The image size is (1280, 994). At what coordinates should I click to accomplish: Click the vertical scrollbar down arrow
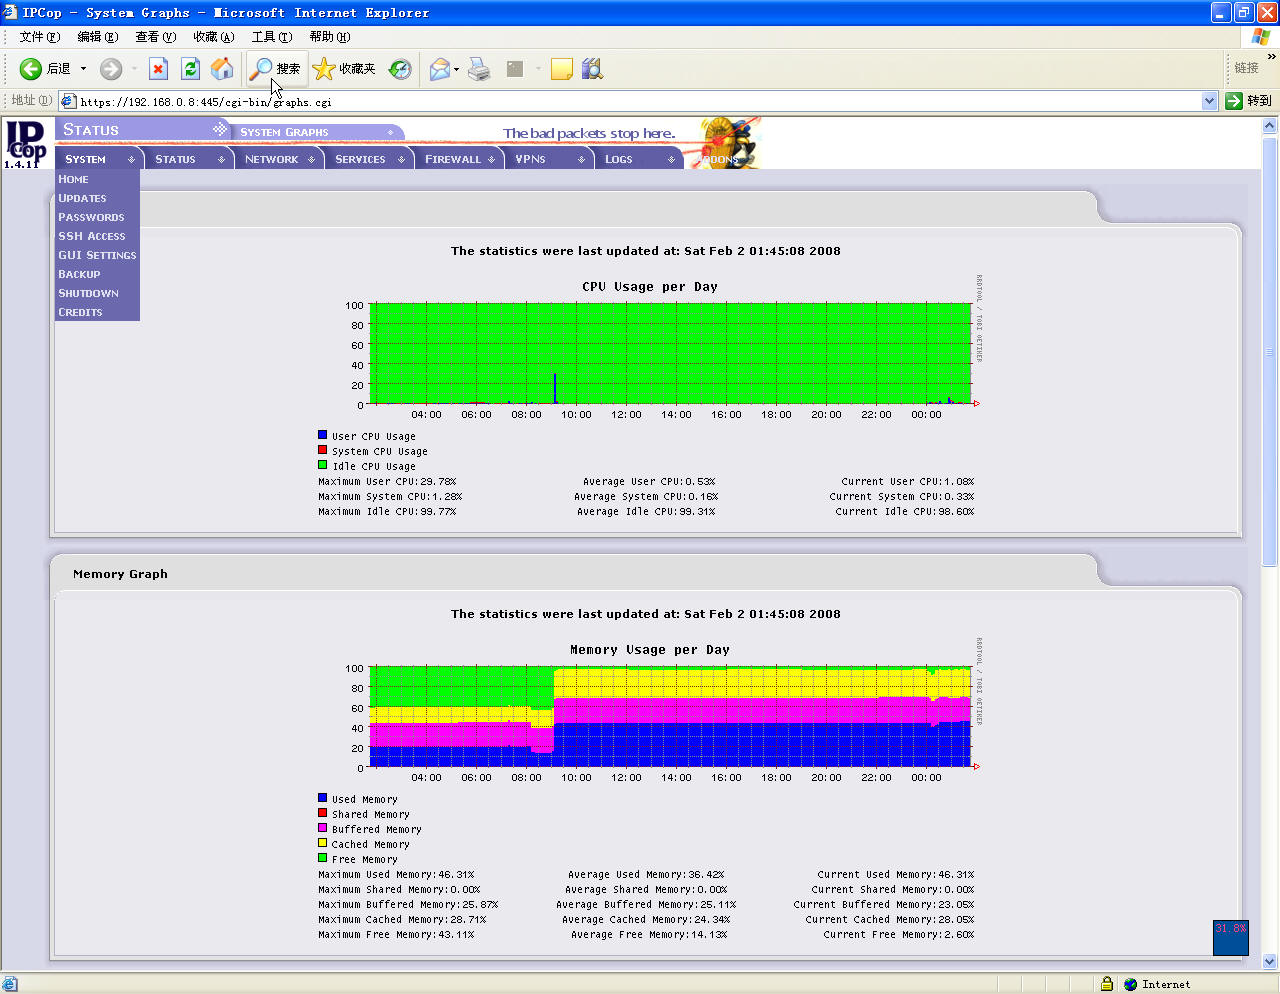(1270, 962)
